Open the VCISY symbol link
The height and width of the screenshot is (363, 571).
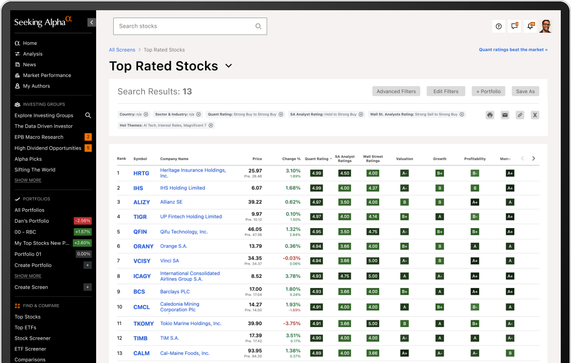pyautogui.click(x=142, y=261)
